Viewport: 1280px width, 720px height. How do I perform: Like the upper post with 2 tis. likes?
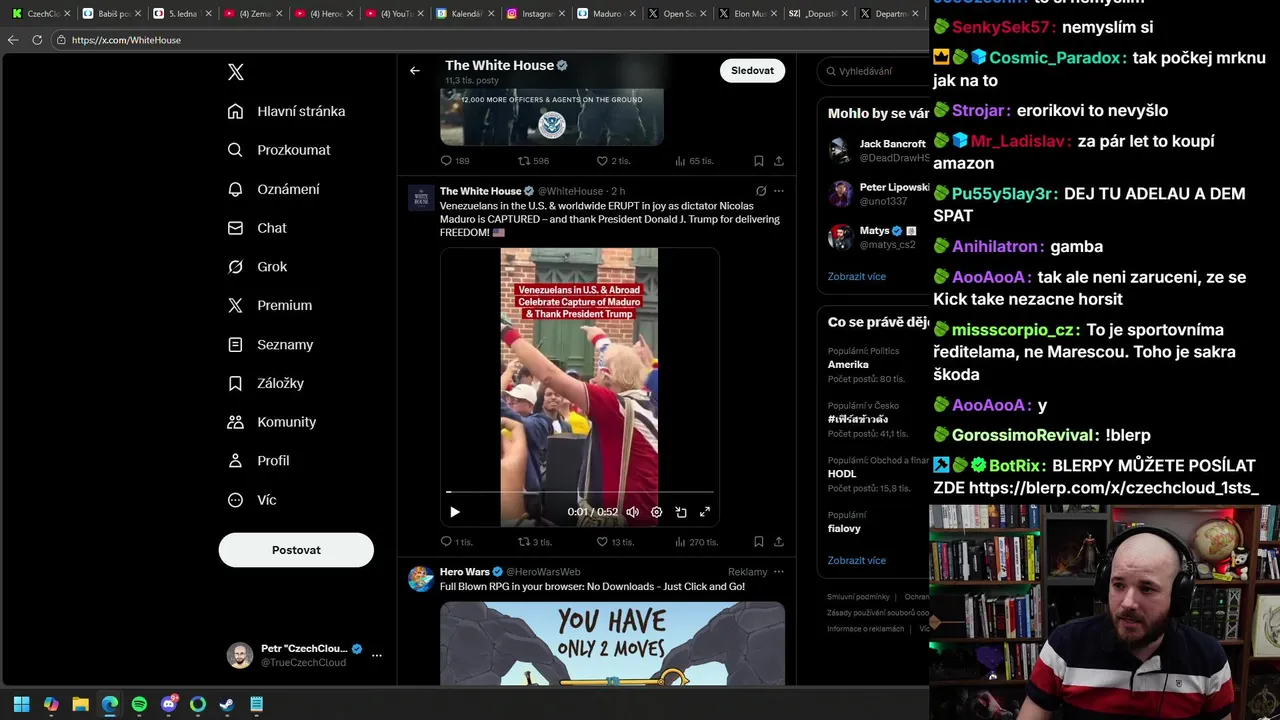pos(613,161)
